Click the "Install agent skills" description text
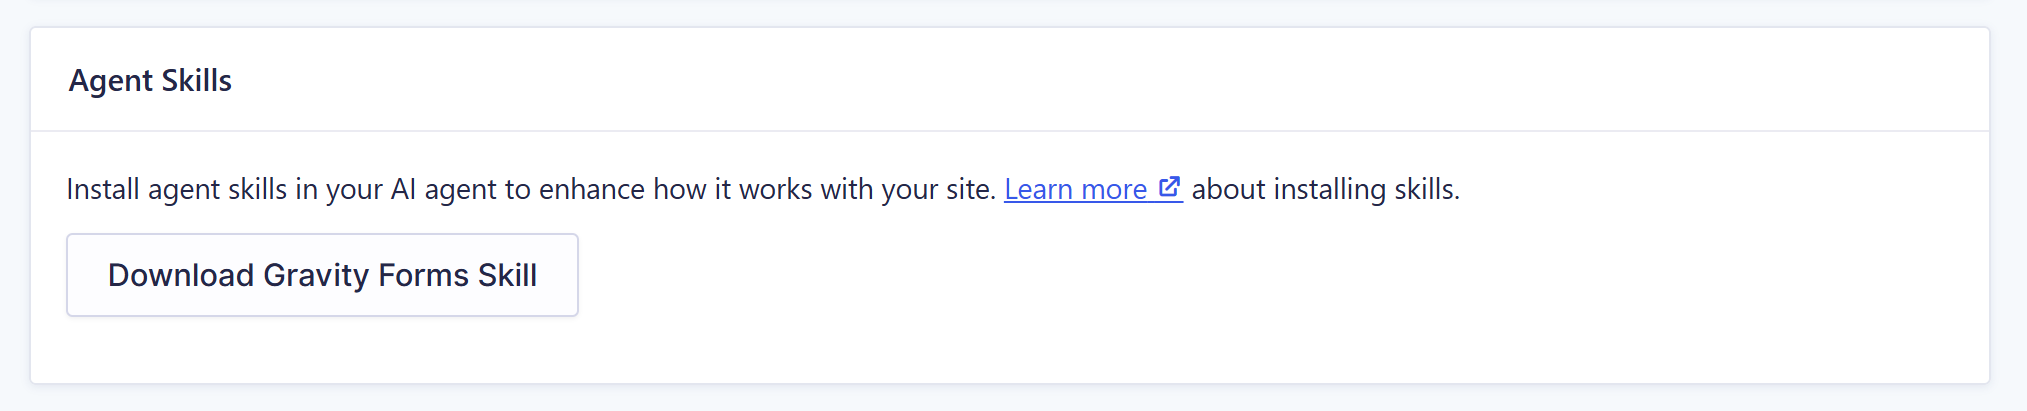2027x411 pixels. click(531, 189)
